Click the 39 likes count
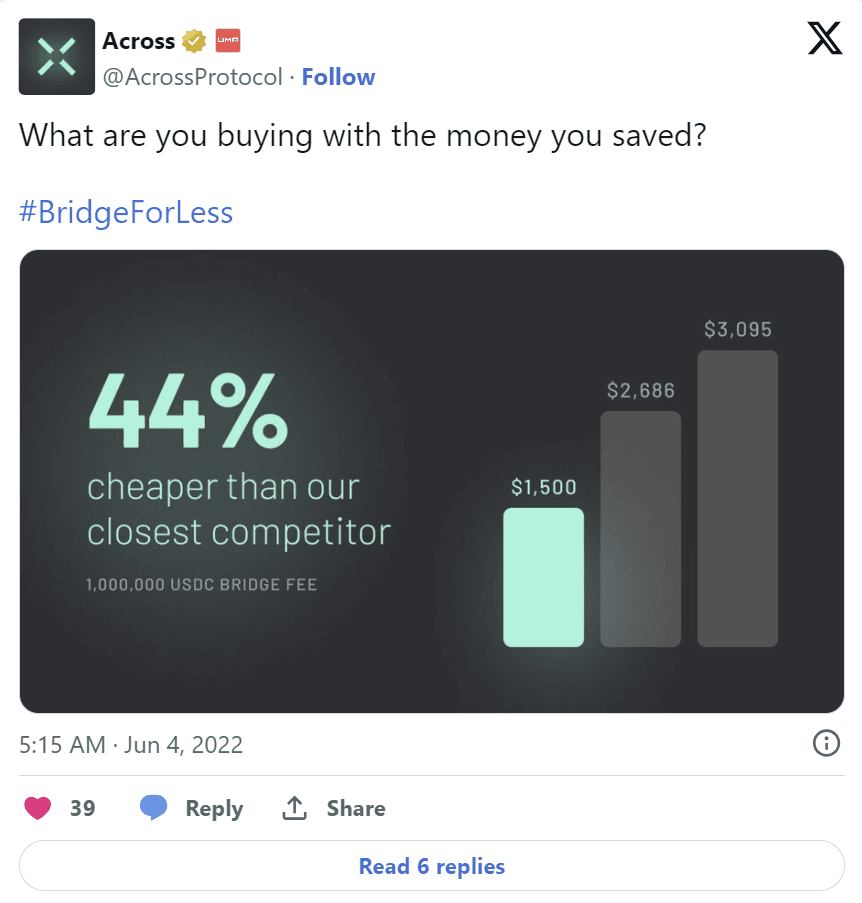 click(83, 808)
